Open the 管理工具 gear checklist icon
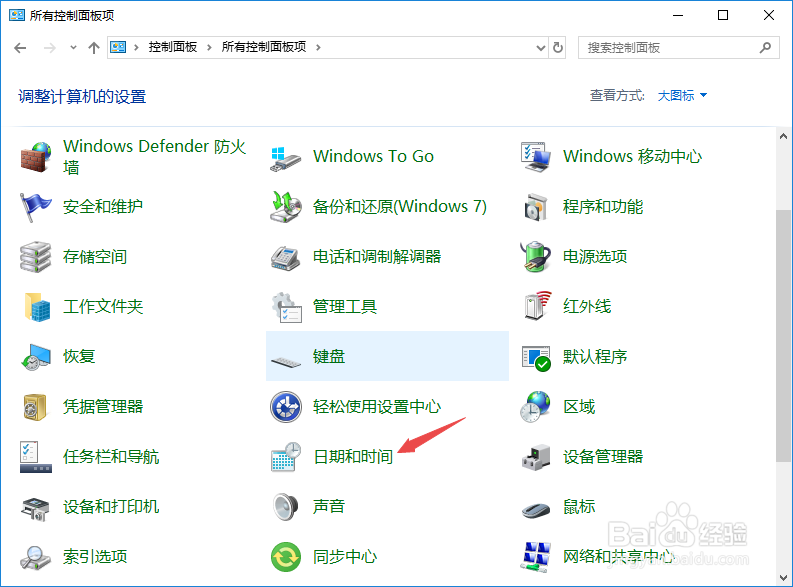The width and height of the screenshot is (793, 587). point(286,307)
